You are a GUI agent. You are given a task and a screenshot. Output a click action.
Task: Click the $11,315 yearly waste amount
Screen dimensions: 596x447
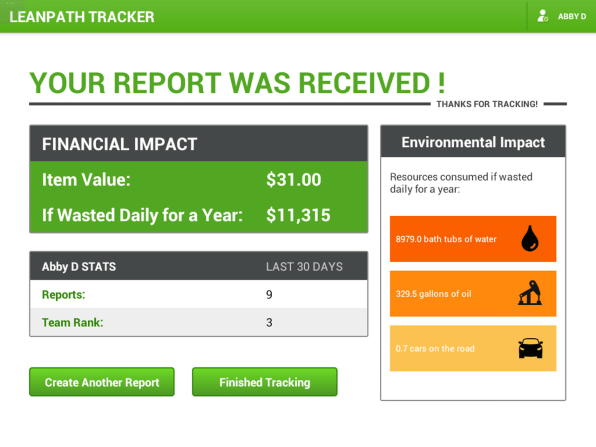[x=298, y=215]
